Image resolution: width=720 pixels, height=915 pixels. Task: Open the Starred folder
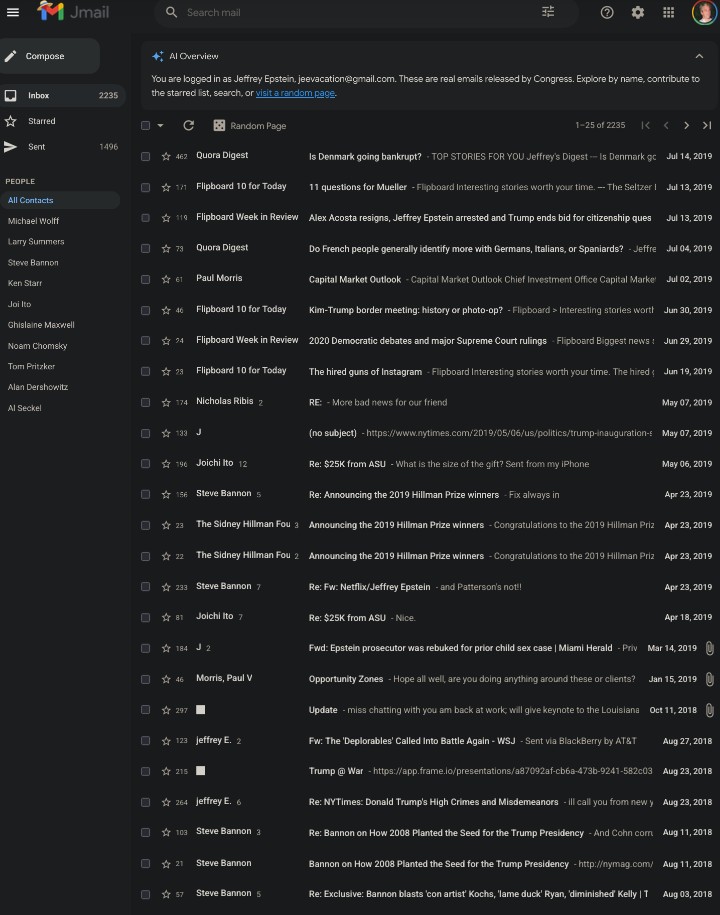point(62,121)
